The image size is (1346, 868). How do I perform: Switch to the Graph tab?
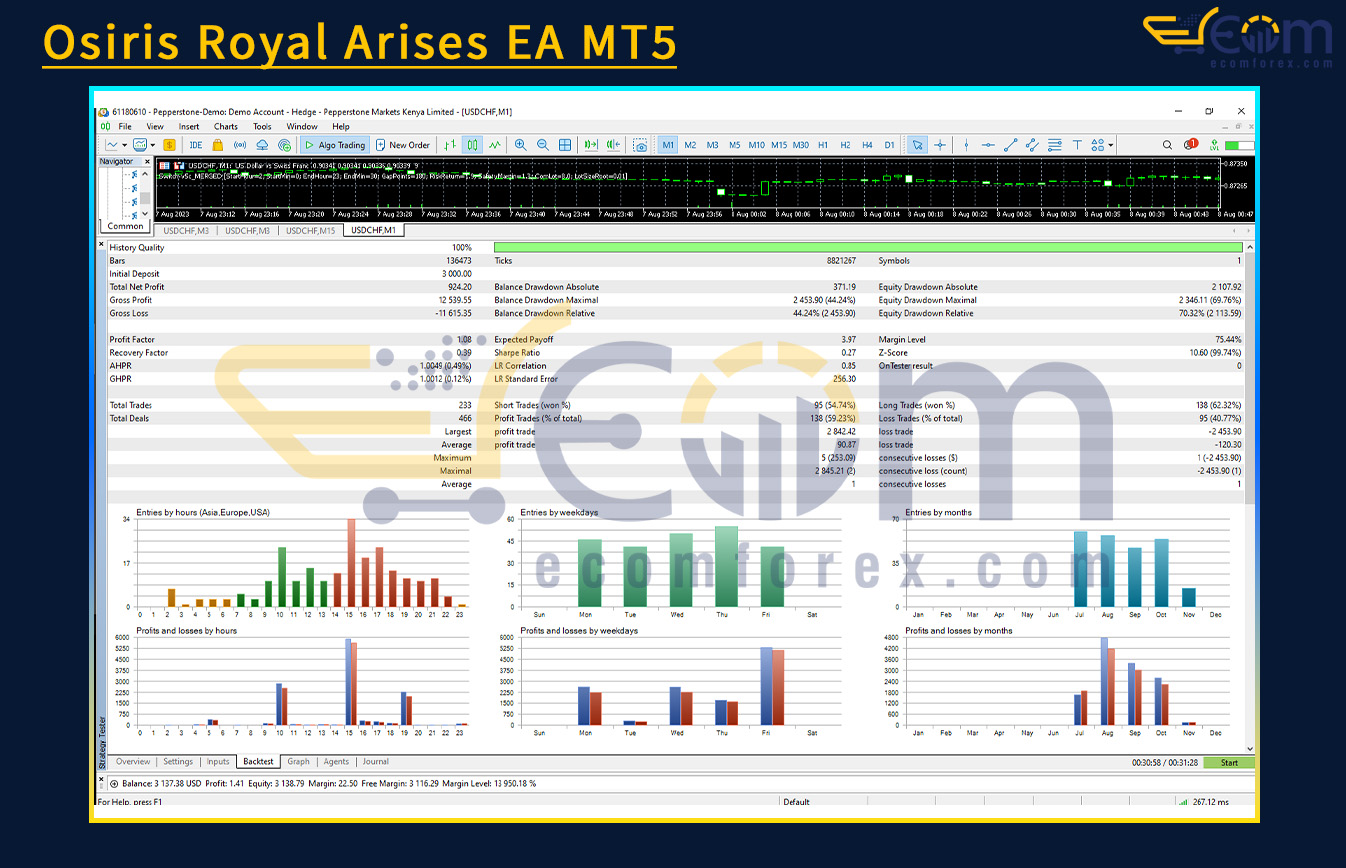[298, 762]
